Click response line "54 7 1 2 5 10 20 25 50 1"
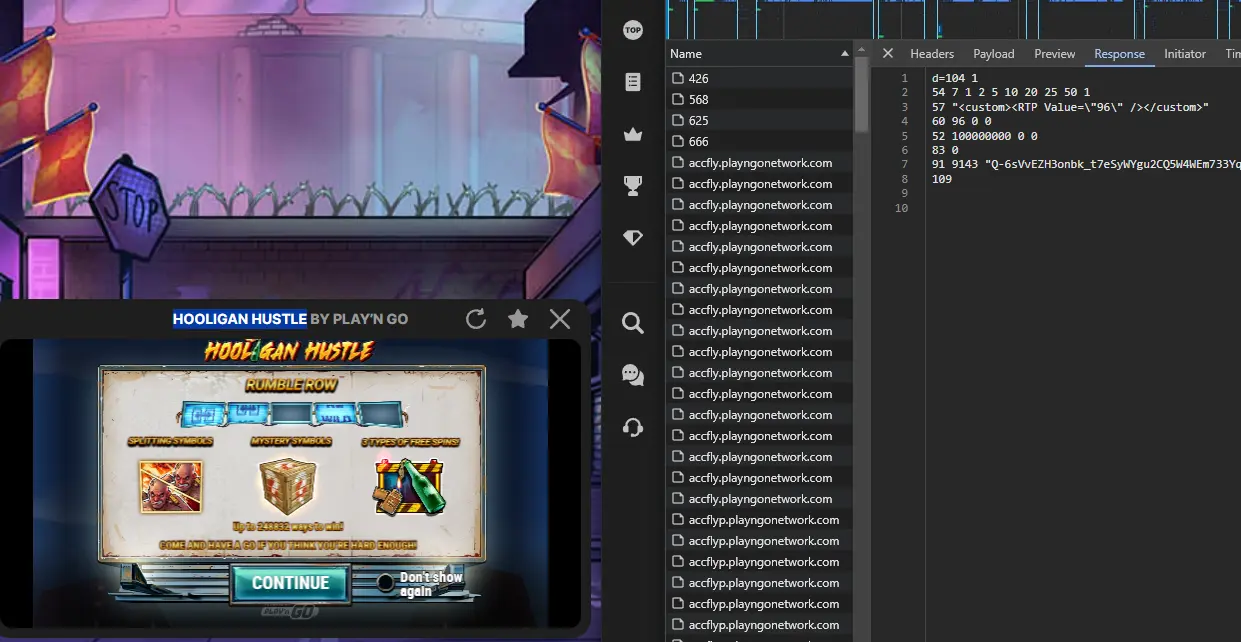The image size is (1241, 642). tap(1011, 92)
